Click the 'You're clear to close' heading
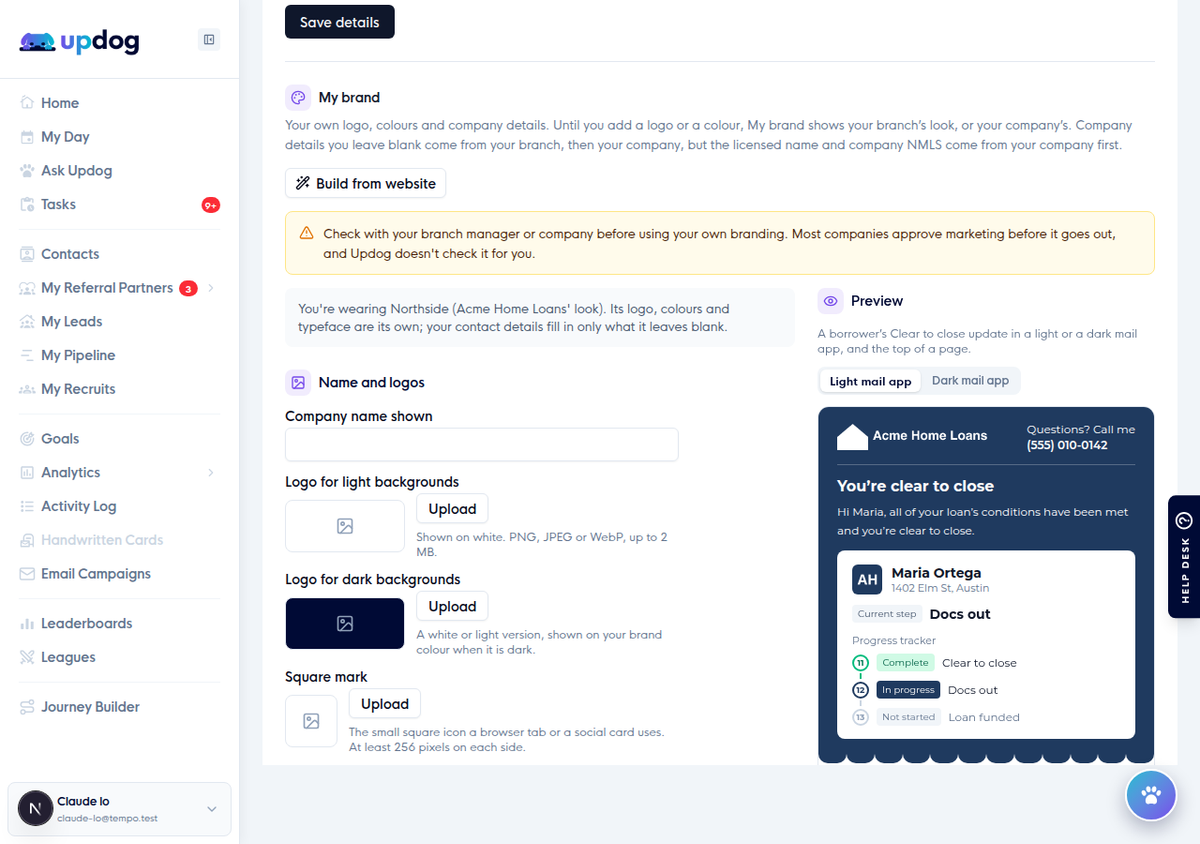1200x844 pixels. [915, 486]
